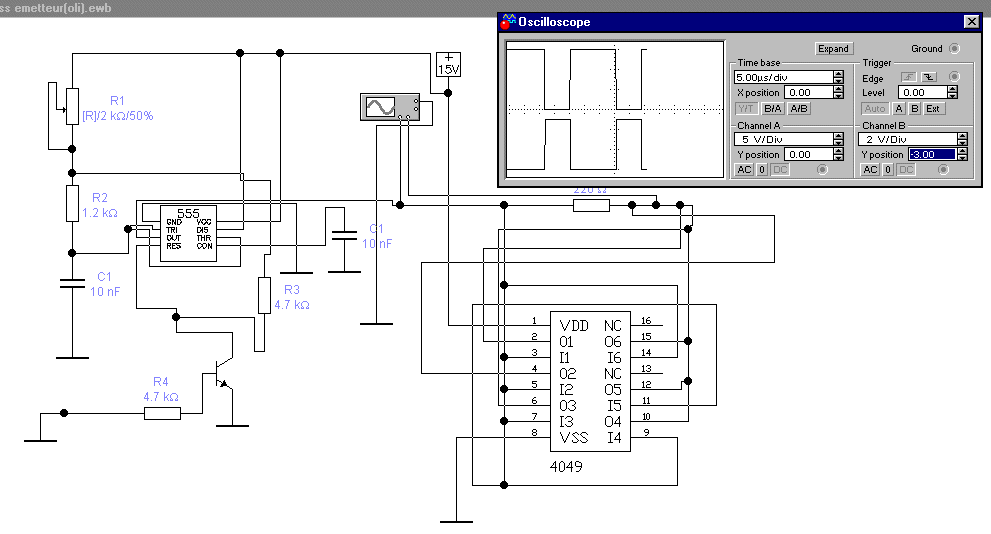This screenshot has height=534, width=991.
Task: Set trigger source to Ext
Action: point(932,108)
